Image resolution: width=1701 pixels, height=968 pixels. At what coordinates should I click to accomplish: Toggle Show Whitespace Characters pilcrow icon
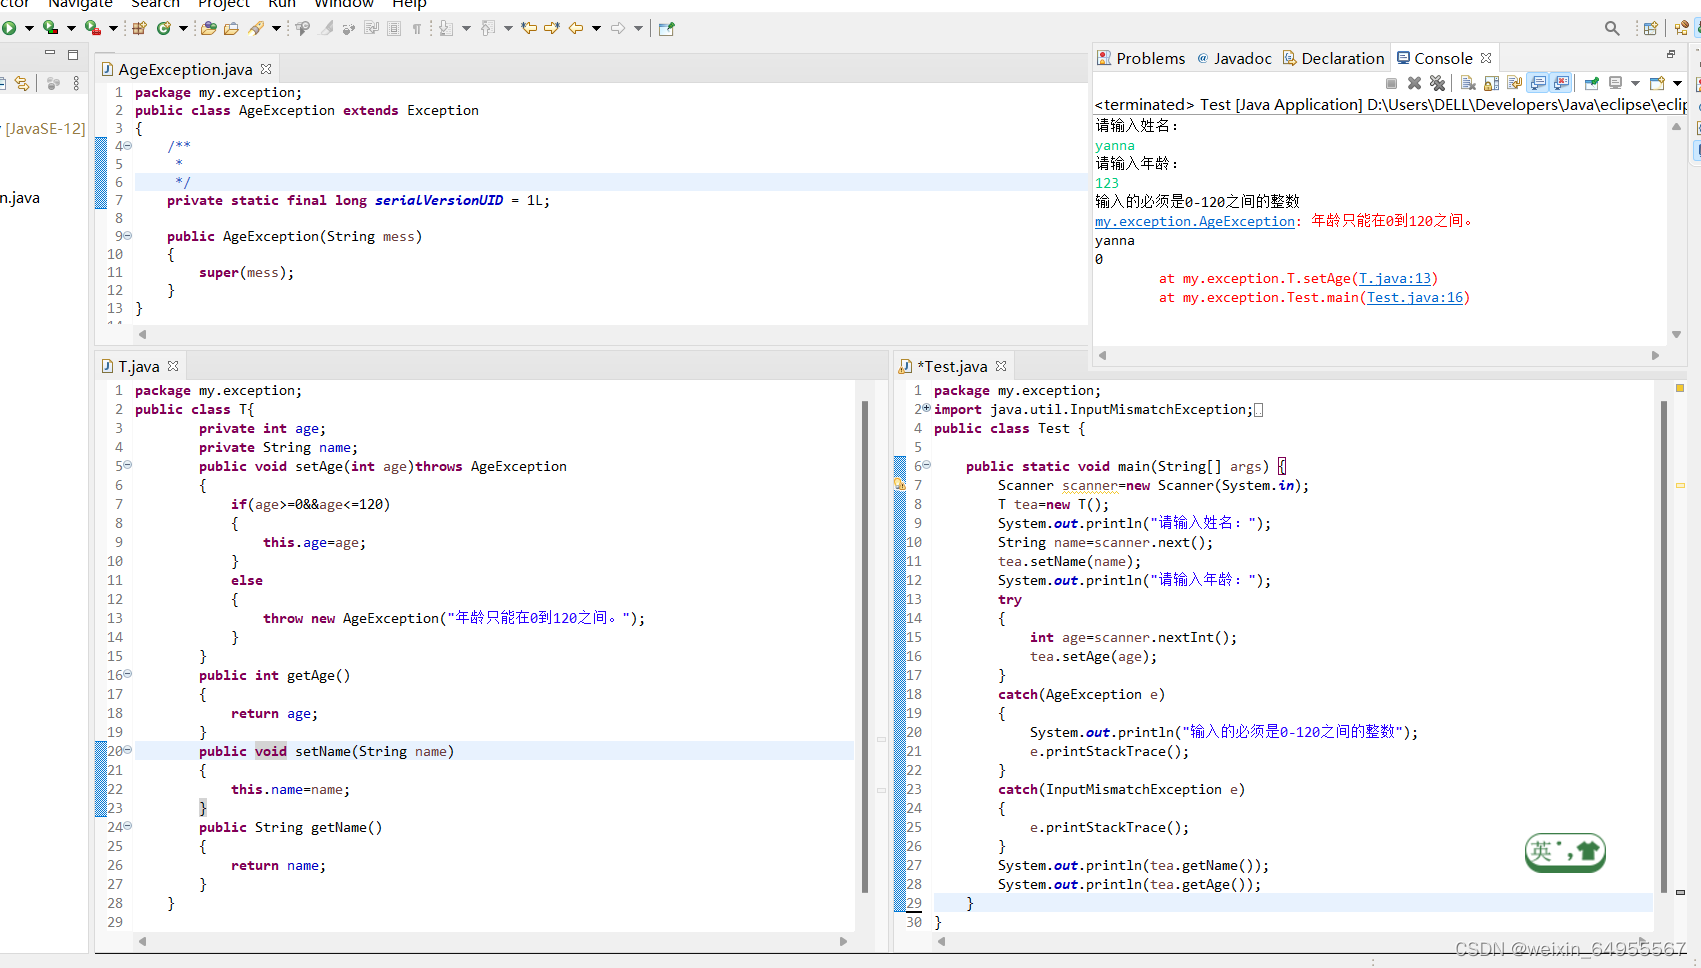click(x=417, y=28)
